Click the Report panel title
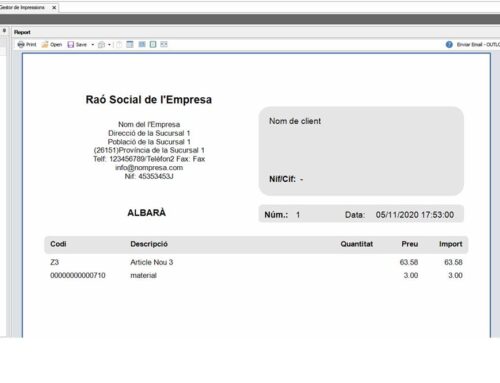The image size is (500, 383). pyautogui.click(x=22, y=32)
